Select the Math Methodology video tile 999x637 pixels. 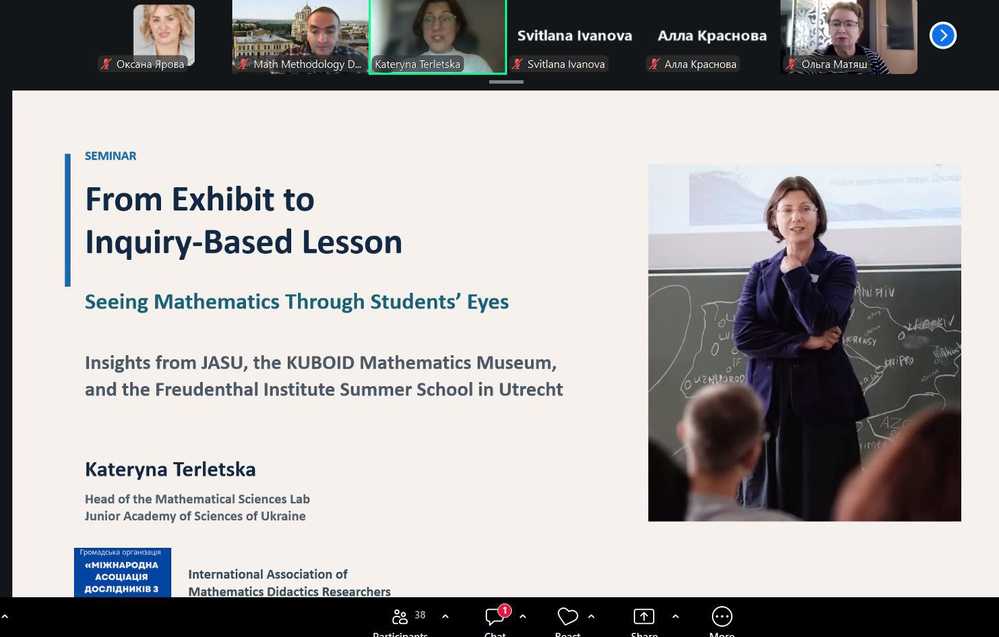[300, 37]
